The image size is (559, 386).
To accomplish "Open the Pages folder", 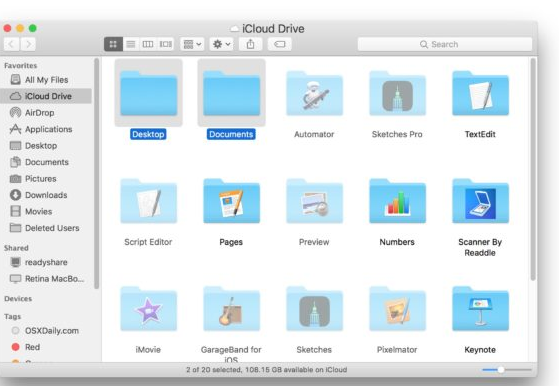I will (231, 201).
